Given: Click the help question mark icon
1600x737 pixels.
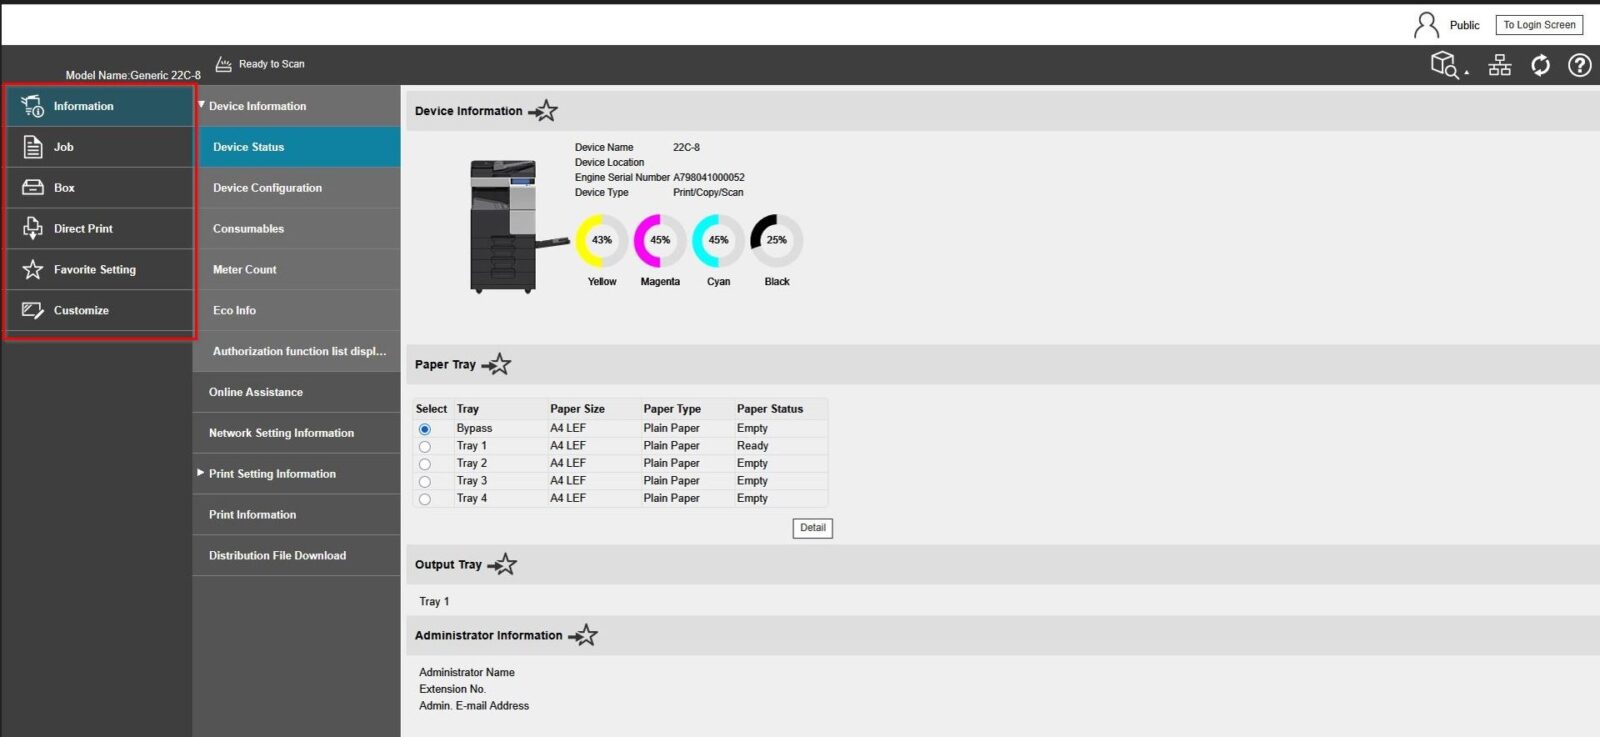Looking at the screenshot, I should (1580, 66).
